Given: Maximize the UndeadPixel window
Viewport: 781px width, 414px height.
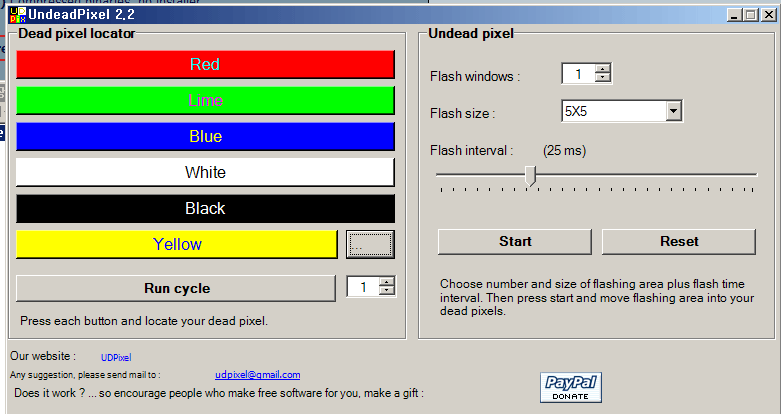Looking at the screenshot, I should 751,15.
